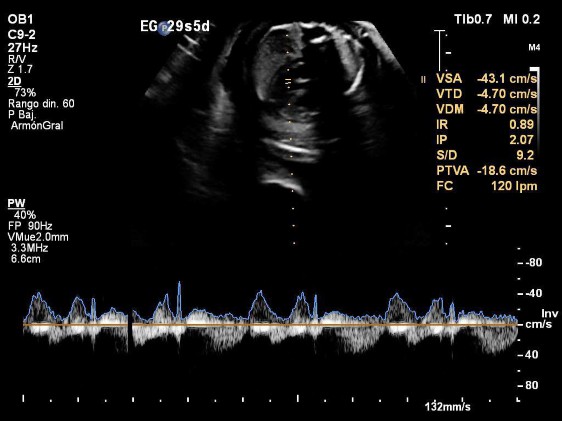Screen dimensions: 562x421
Task: Click the IR 0.89 resistance index value
Action: tap(485, 124)
